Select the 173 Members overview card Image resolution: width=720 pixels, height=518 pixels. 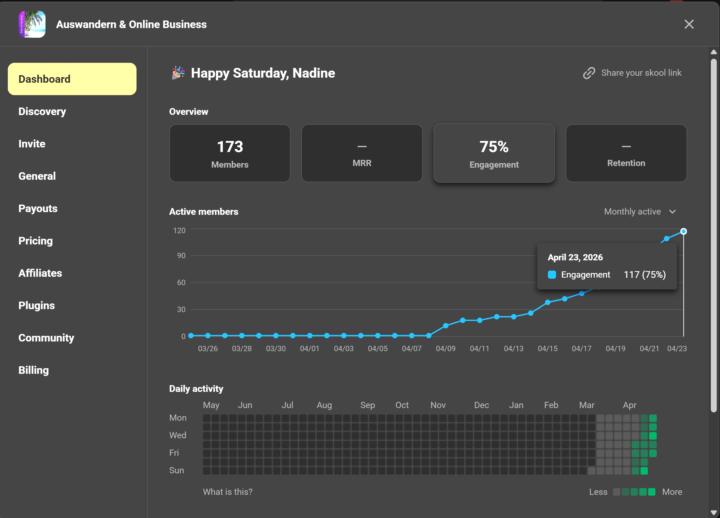230,153
